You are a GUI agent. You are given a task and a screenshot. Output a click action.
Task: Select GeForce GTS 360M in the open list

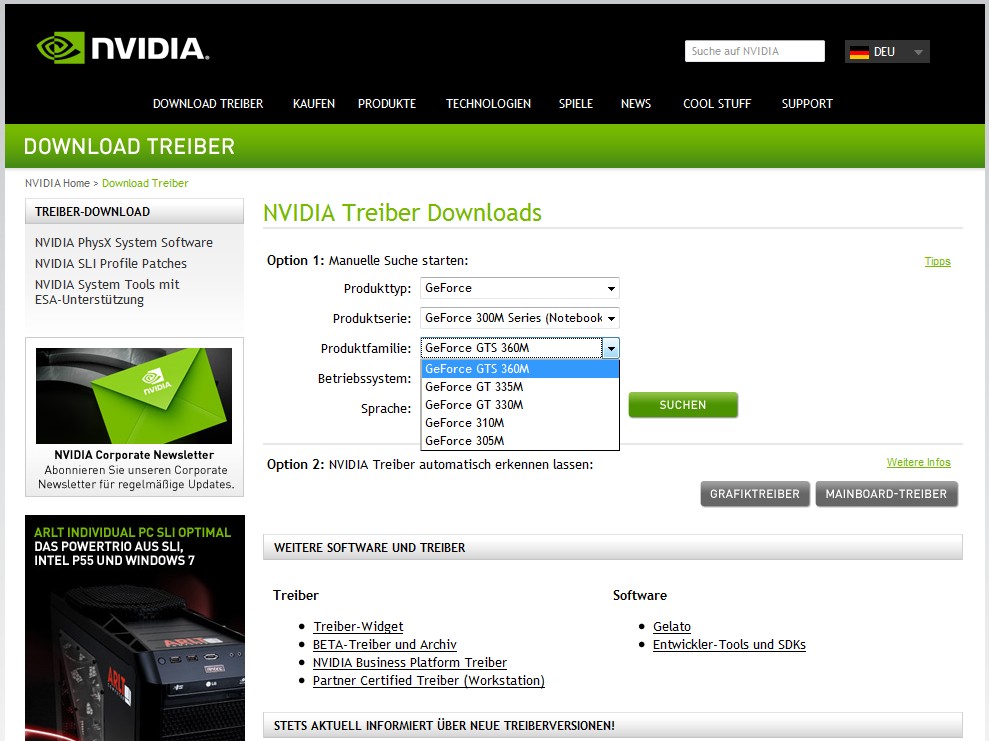tap(520, 369)
